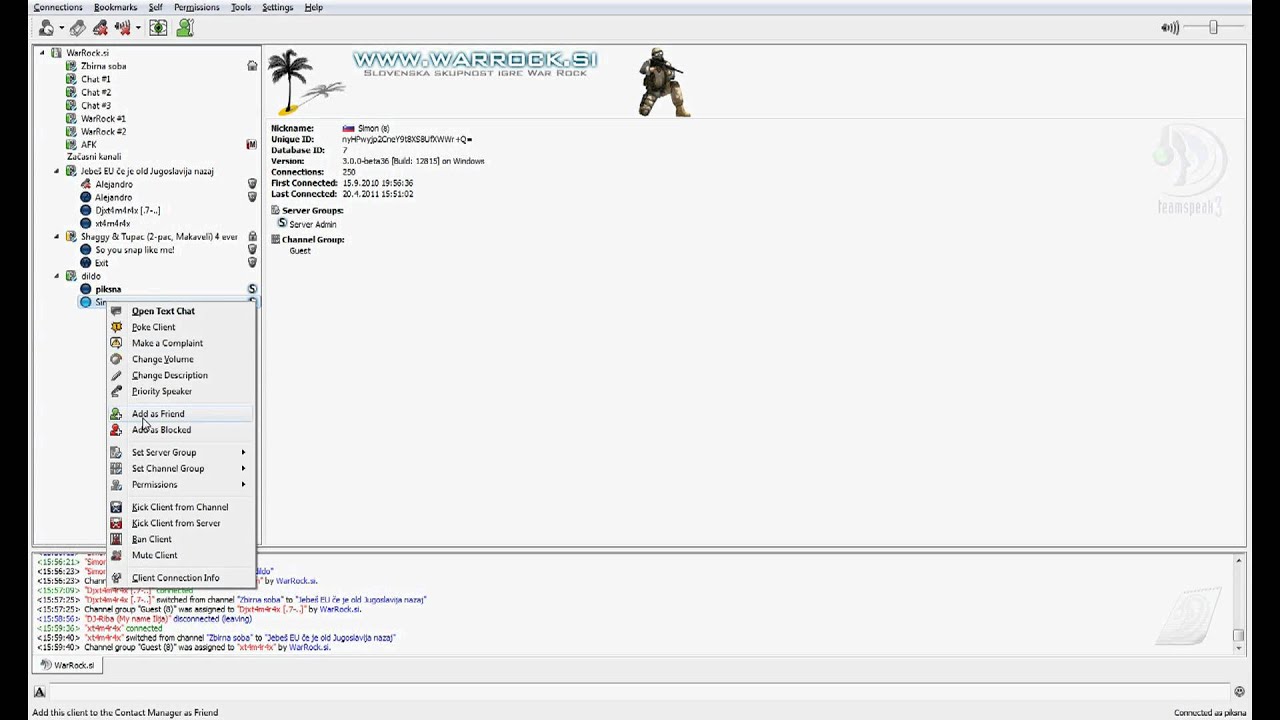This screenshot has width=1280, height=720.
Task: Select user 'So you snap like me!'
Action: point(134,250)
